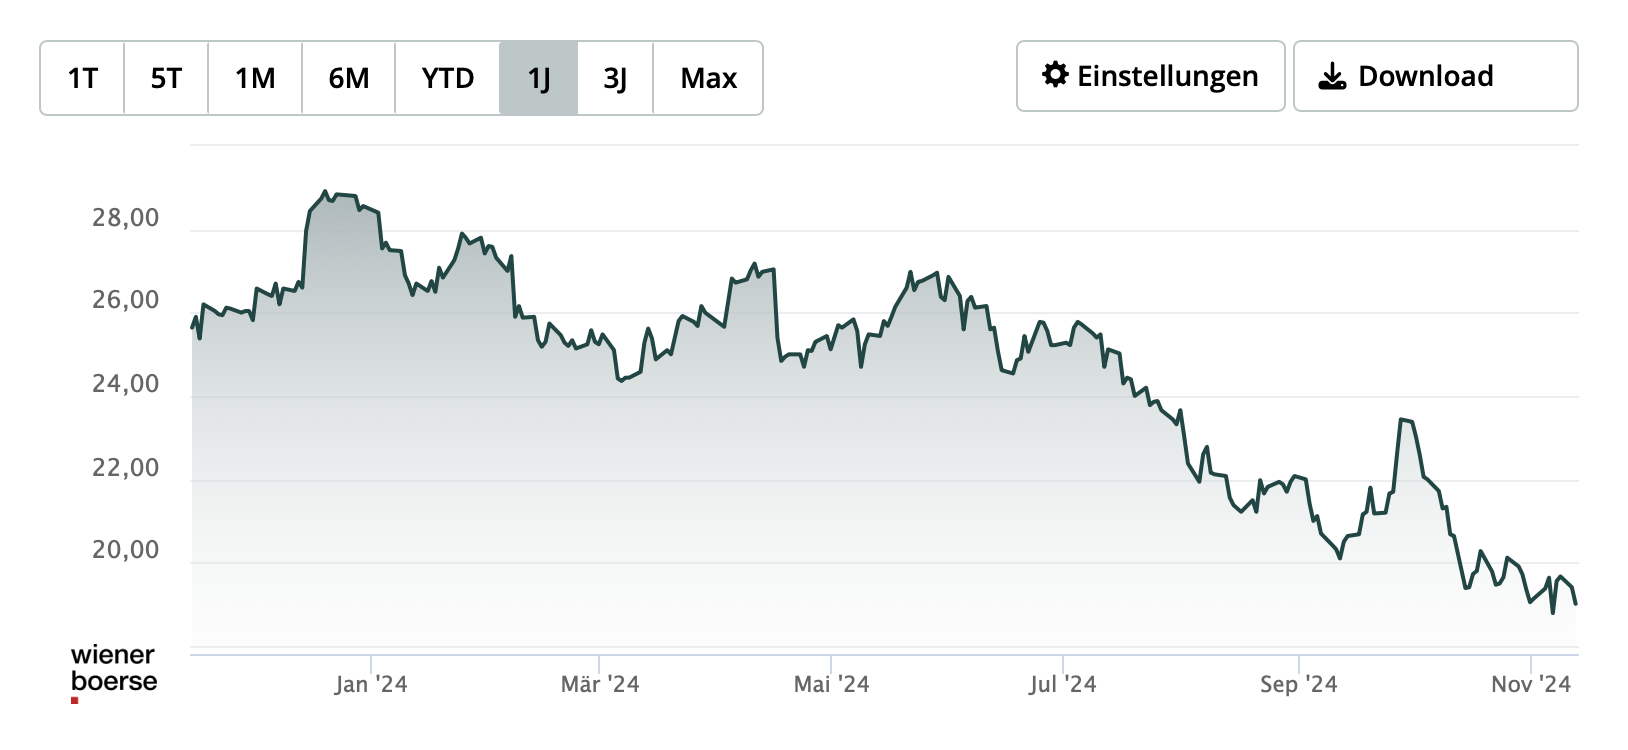Show the Max time range

pos(708,78)
